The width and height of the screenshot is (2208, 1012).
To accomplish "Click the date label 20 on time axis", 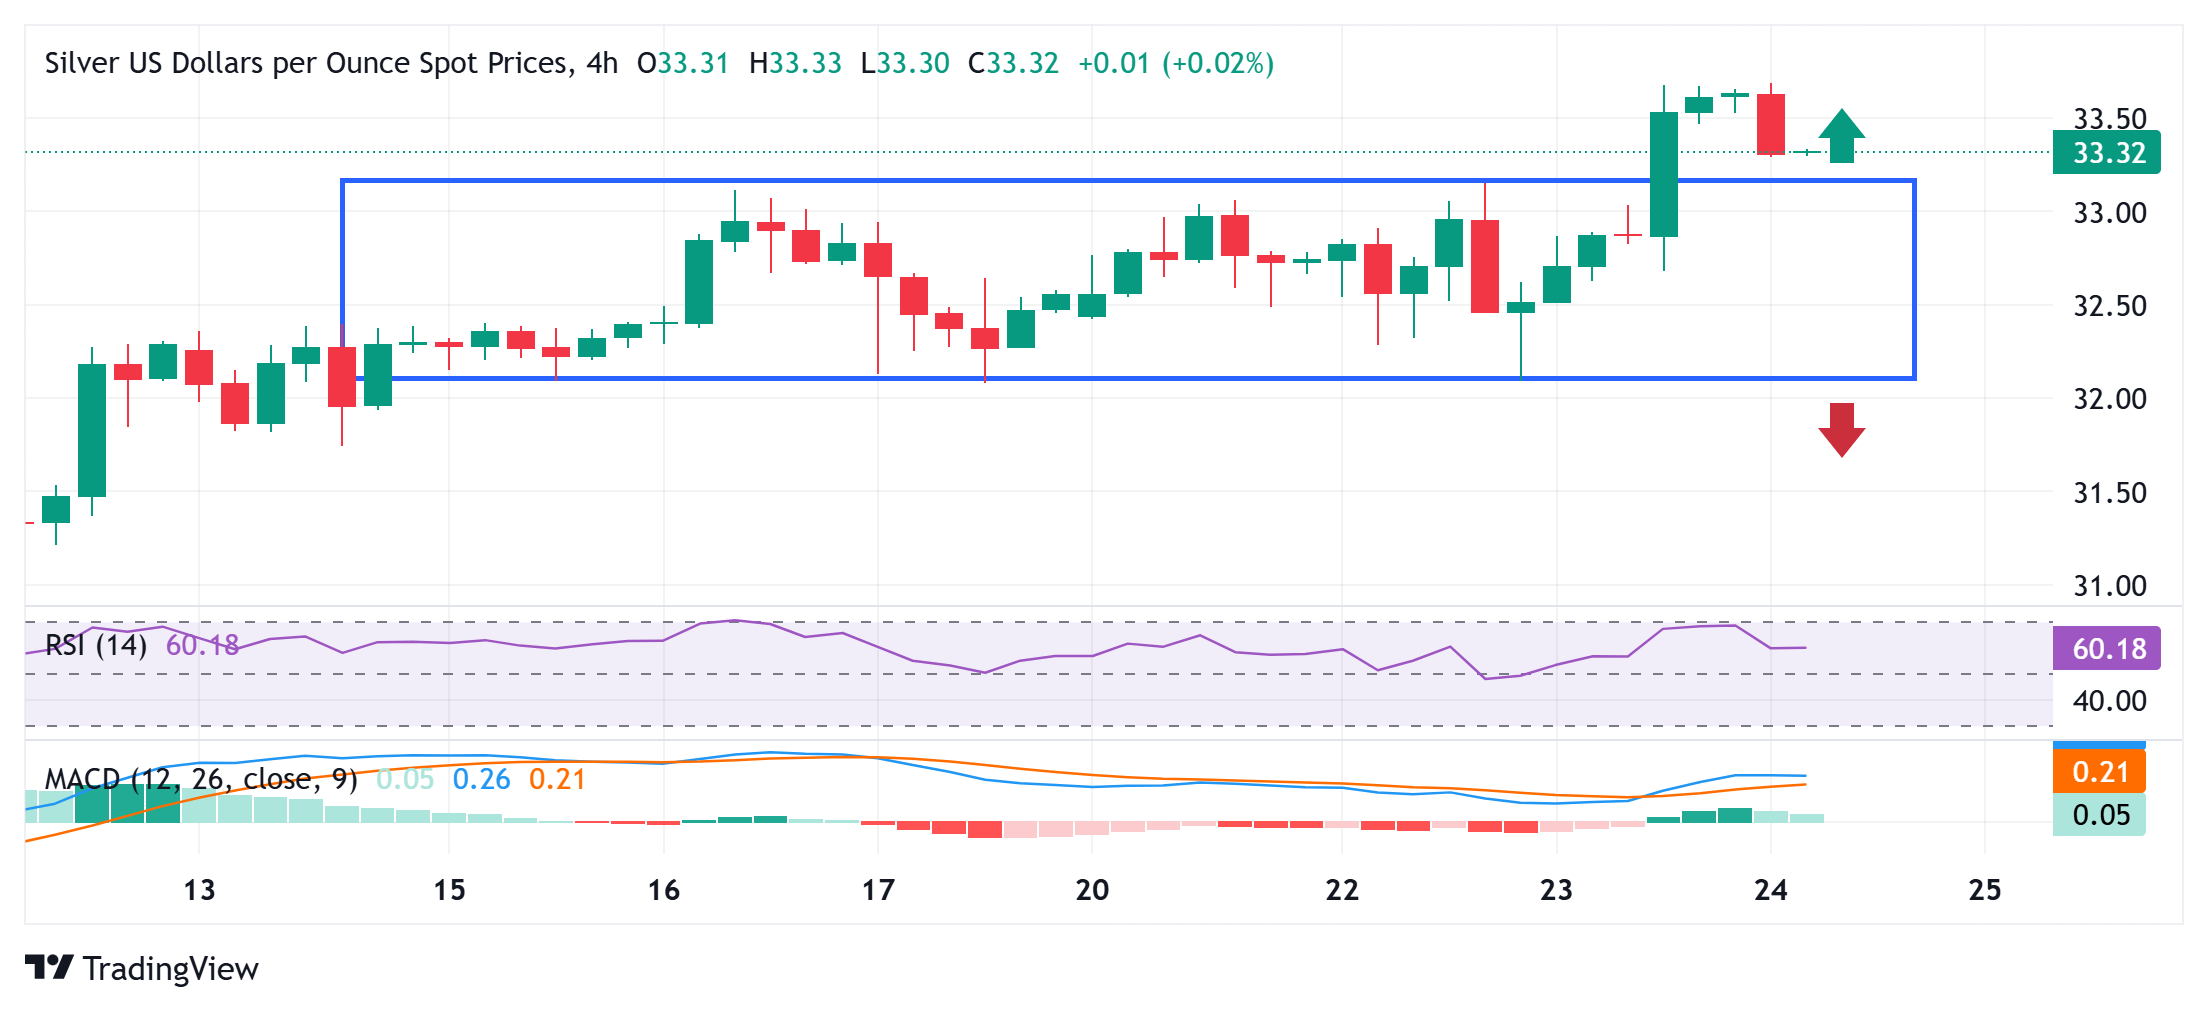I will click(1092, 889).
